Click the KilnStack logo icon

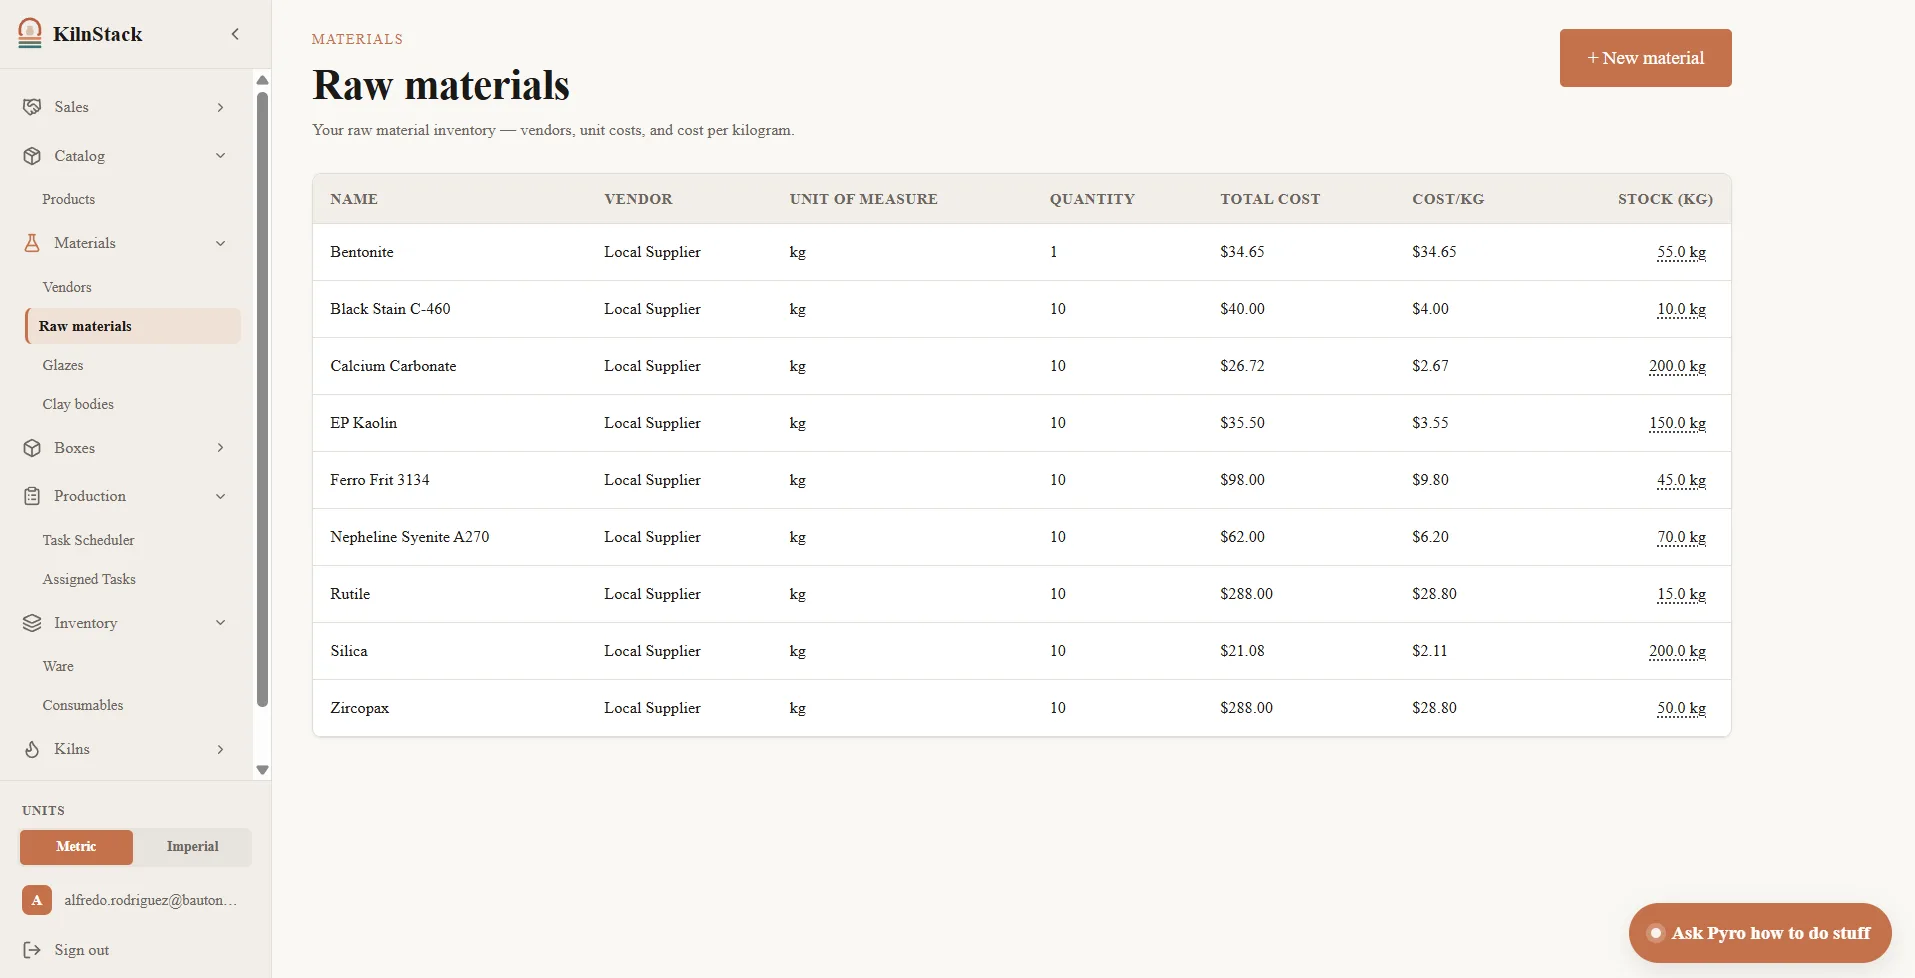point(30,33)
